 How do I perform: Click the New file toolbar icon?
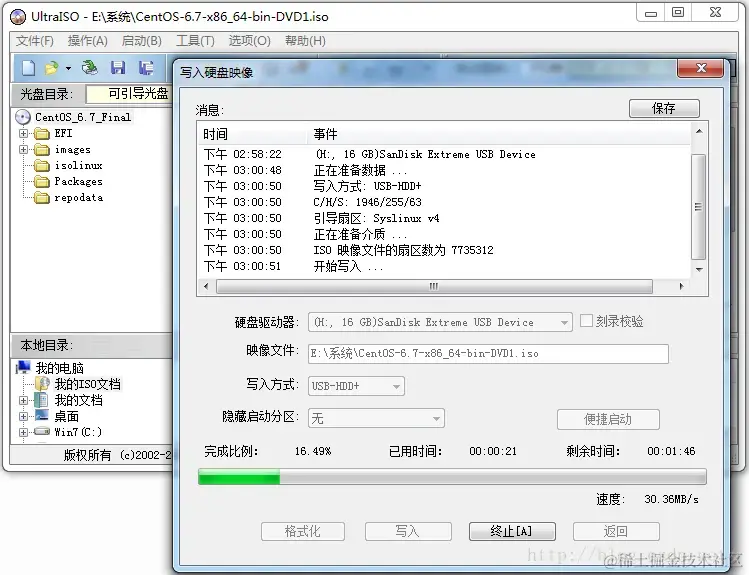point(28,68)
